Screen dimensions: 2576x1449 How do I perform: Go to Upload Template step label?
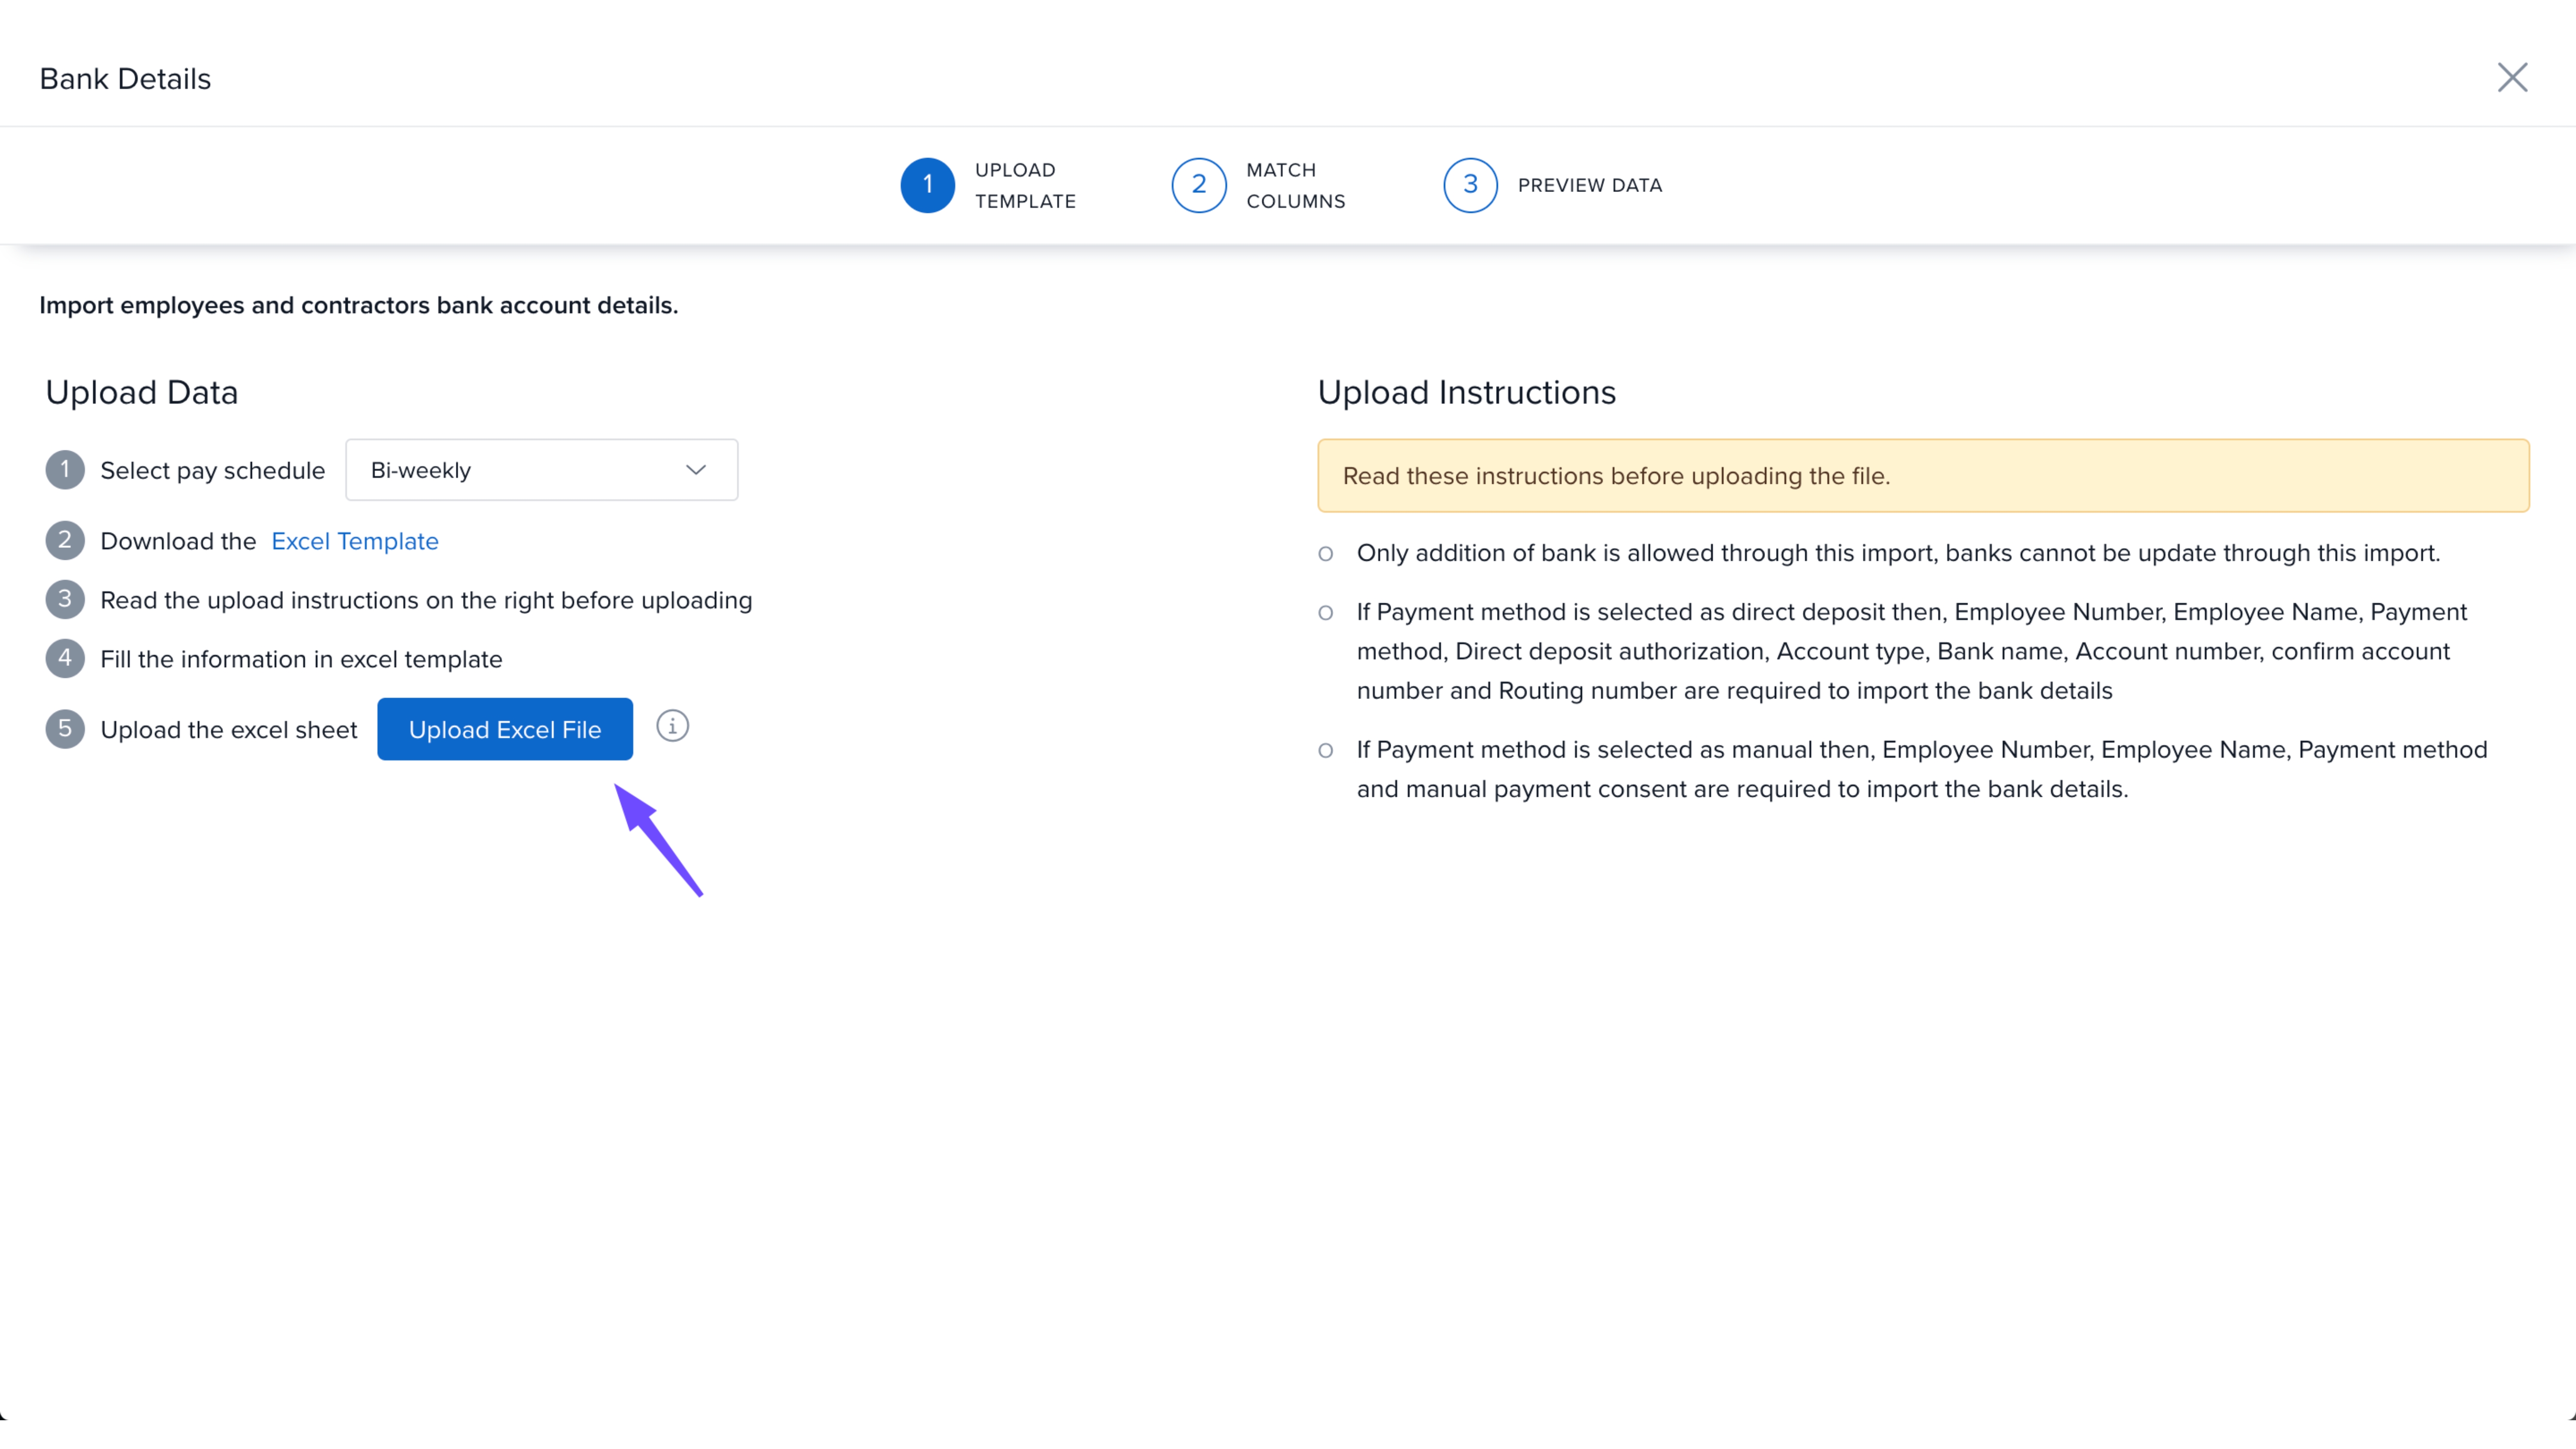[x=1025, y=185]
